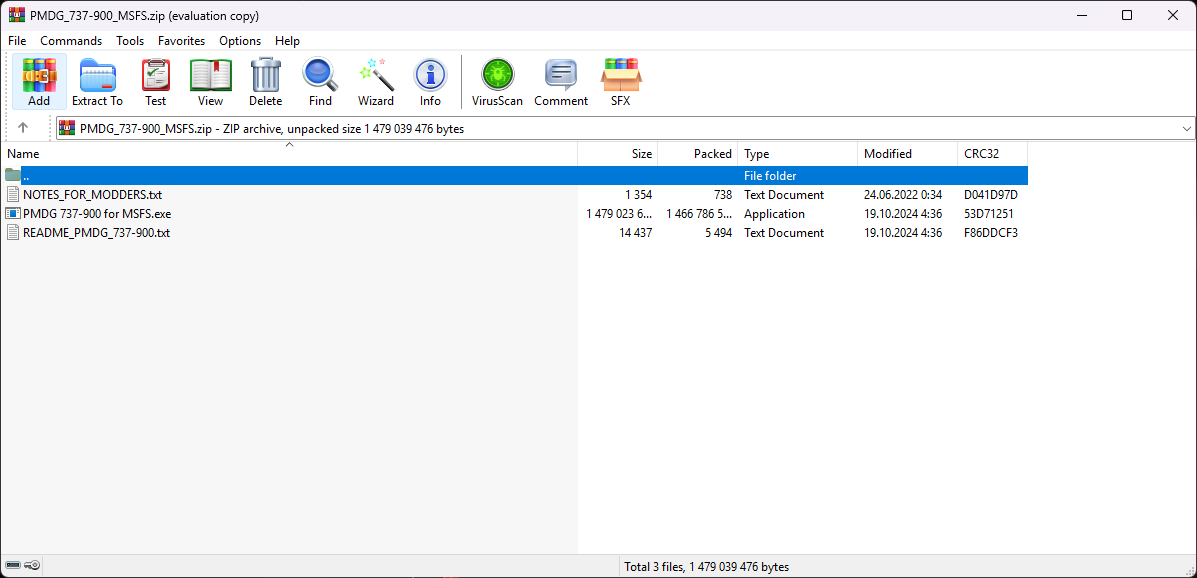Image resolution: width=1197 pixels, height=578 pixels.
Task: Click the Add toolbar icon
Action: (39, 82)
